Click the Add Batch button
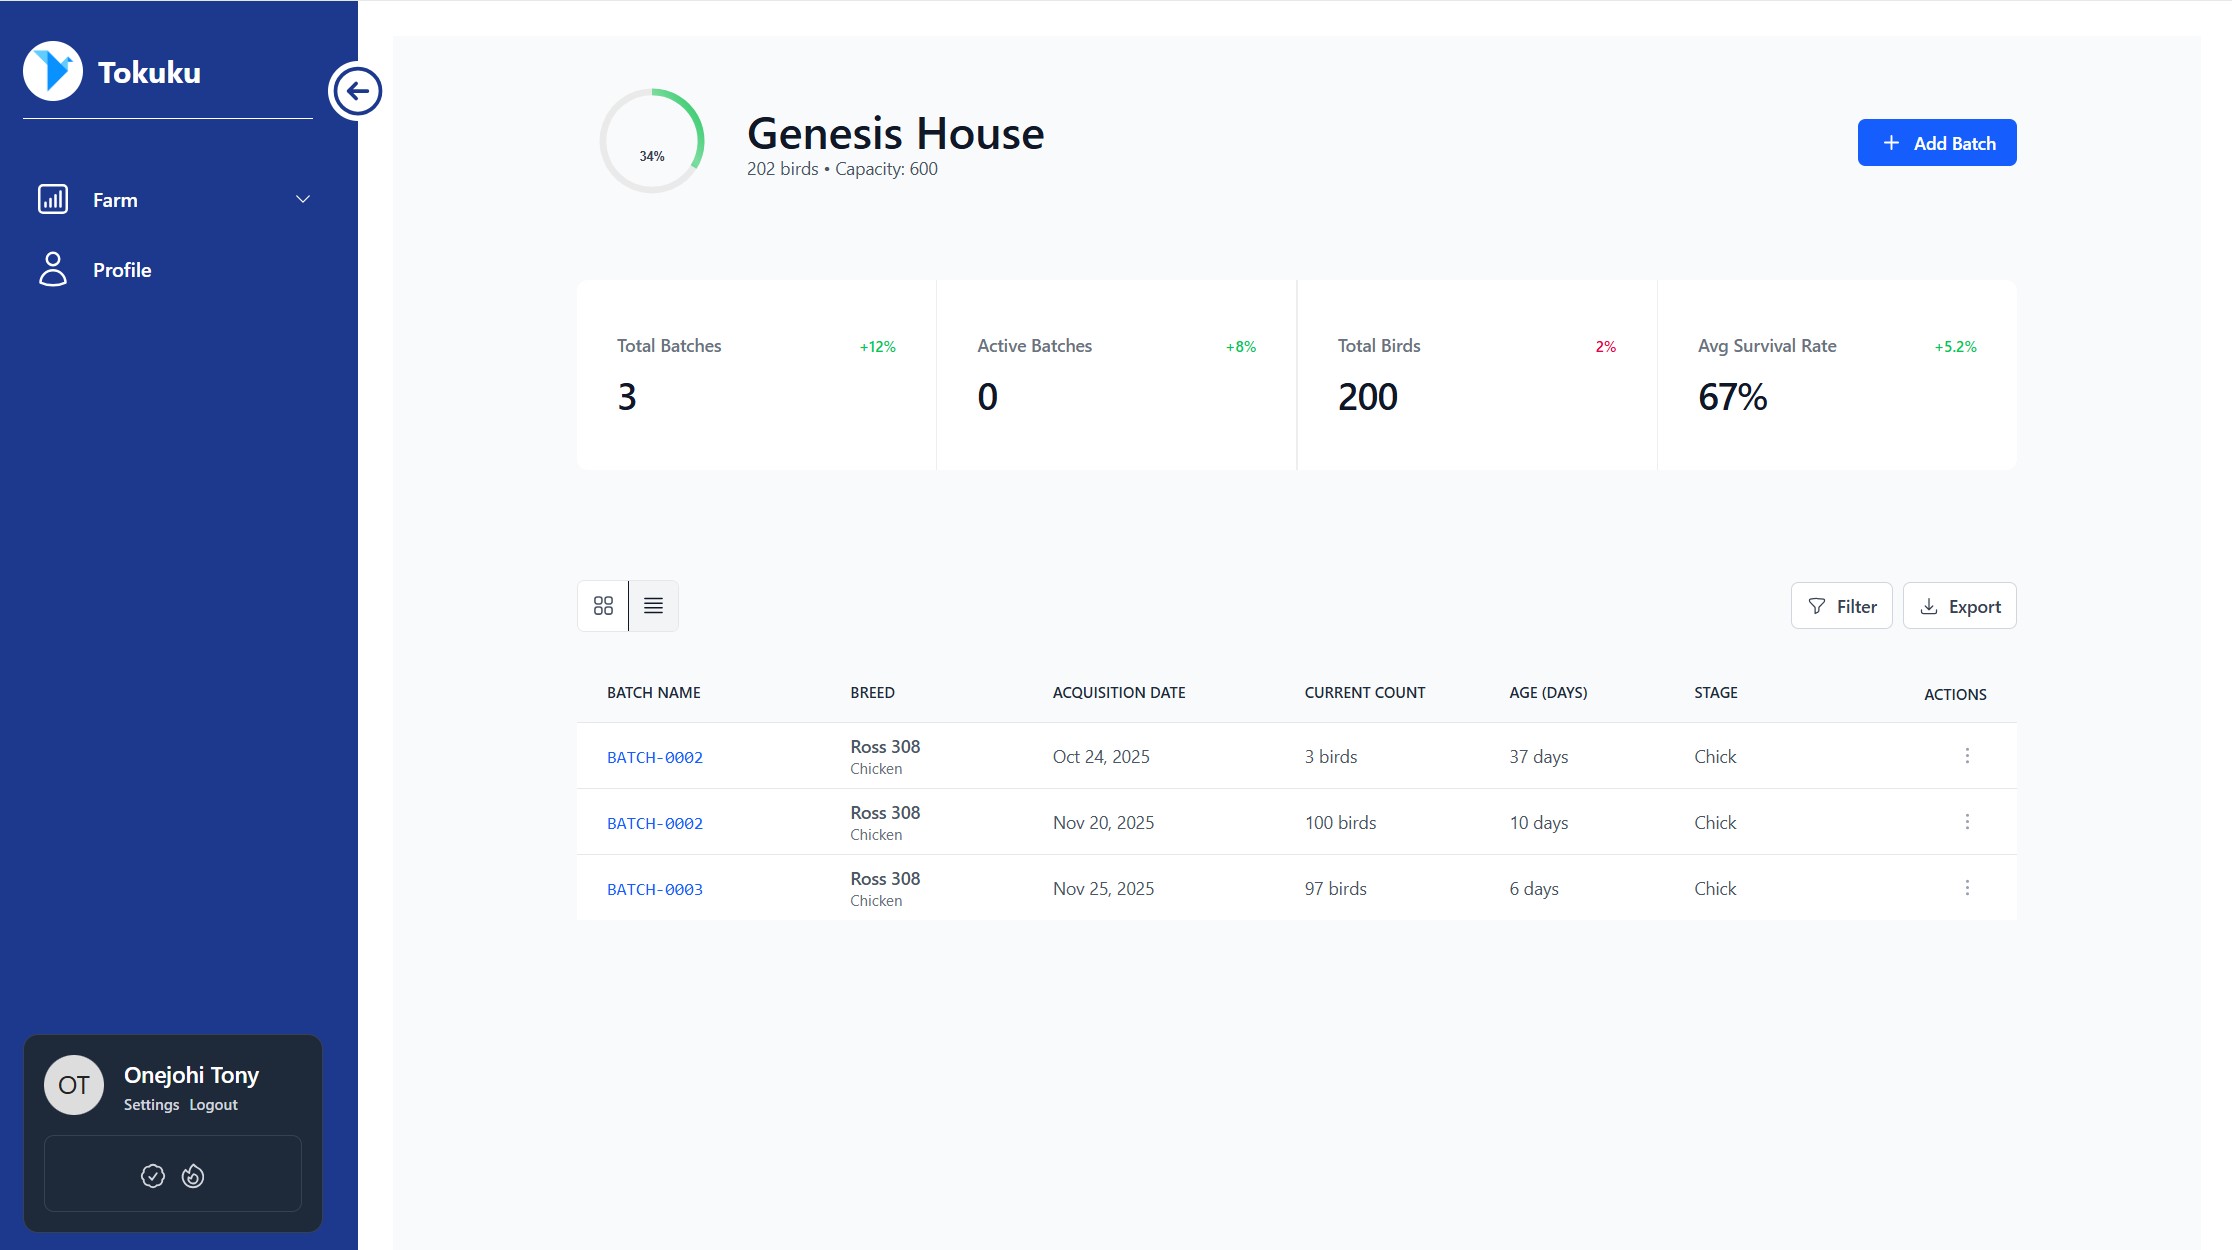 1936,143
